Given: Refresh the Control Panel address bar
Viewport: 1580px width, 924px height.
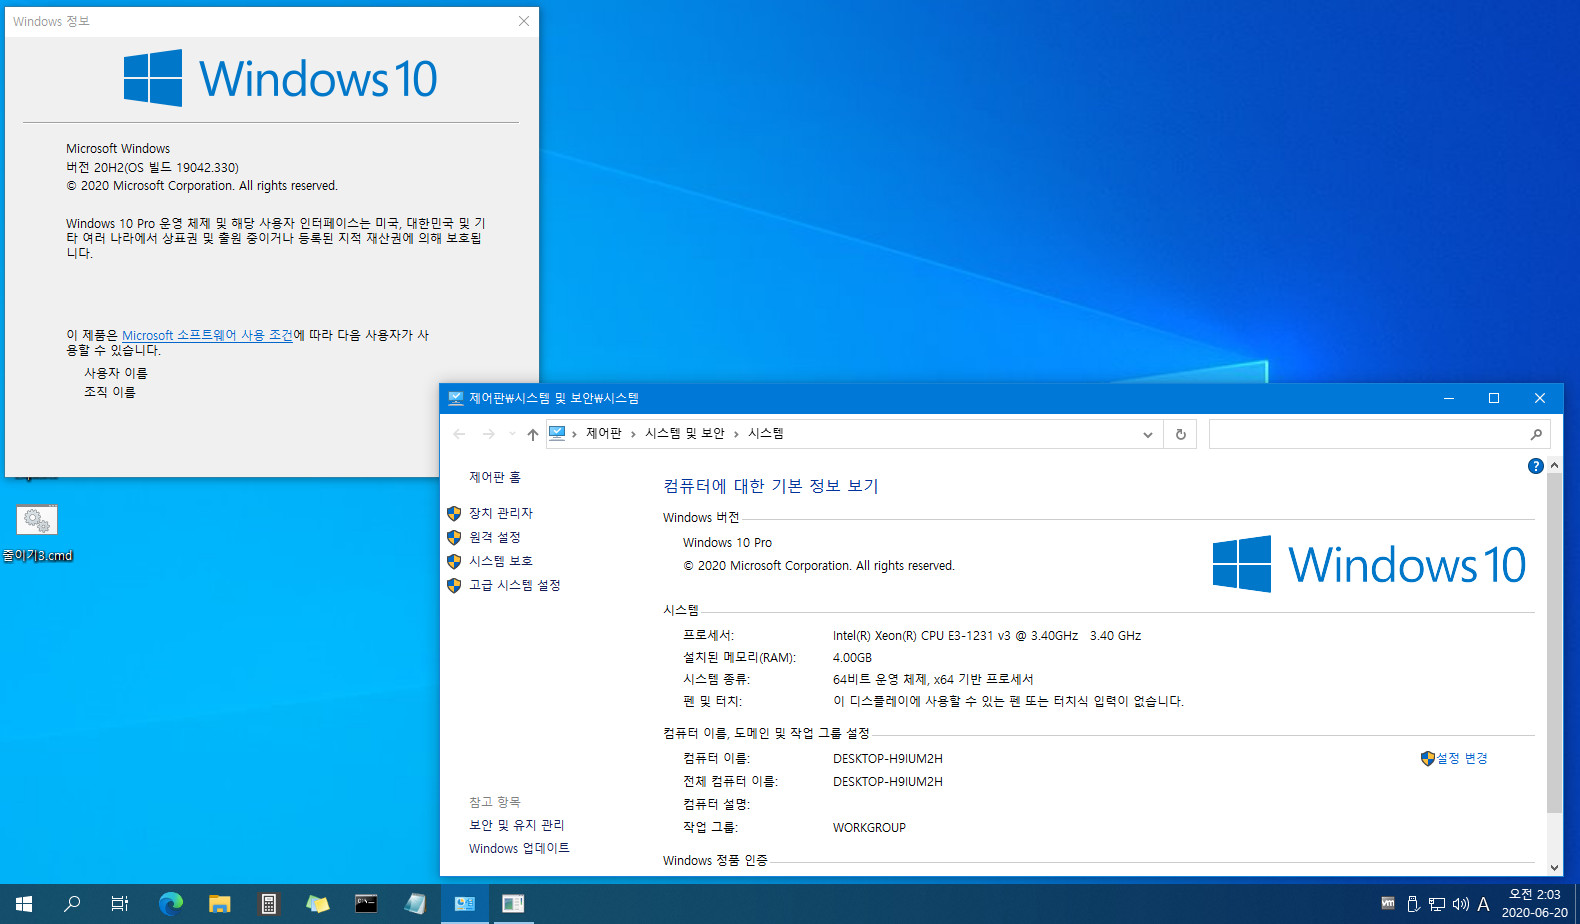Looking at the screenshot, I should click(x=1180, y=434).
